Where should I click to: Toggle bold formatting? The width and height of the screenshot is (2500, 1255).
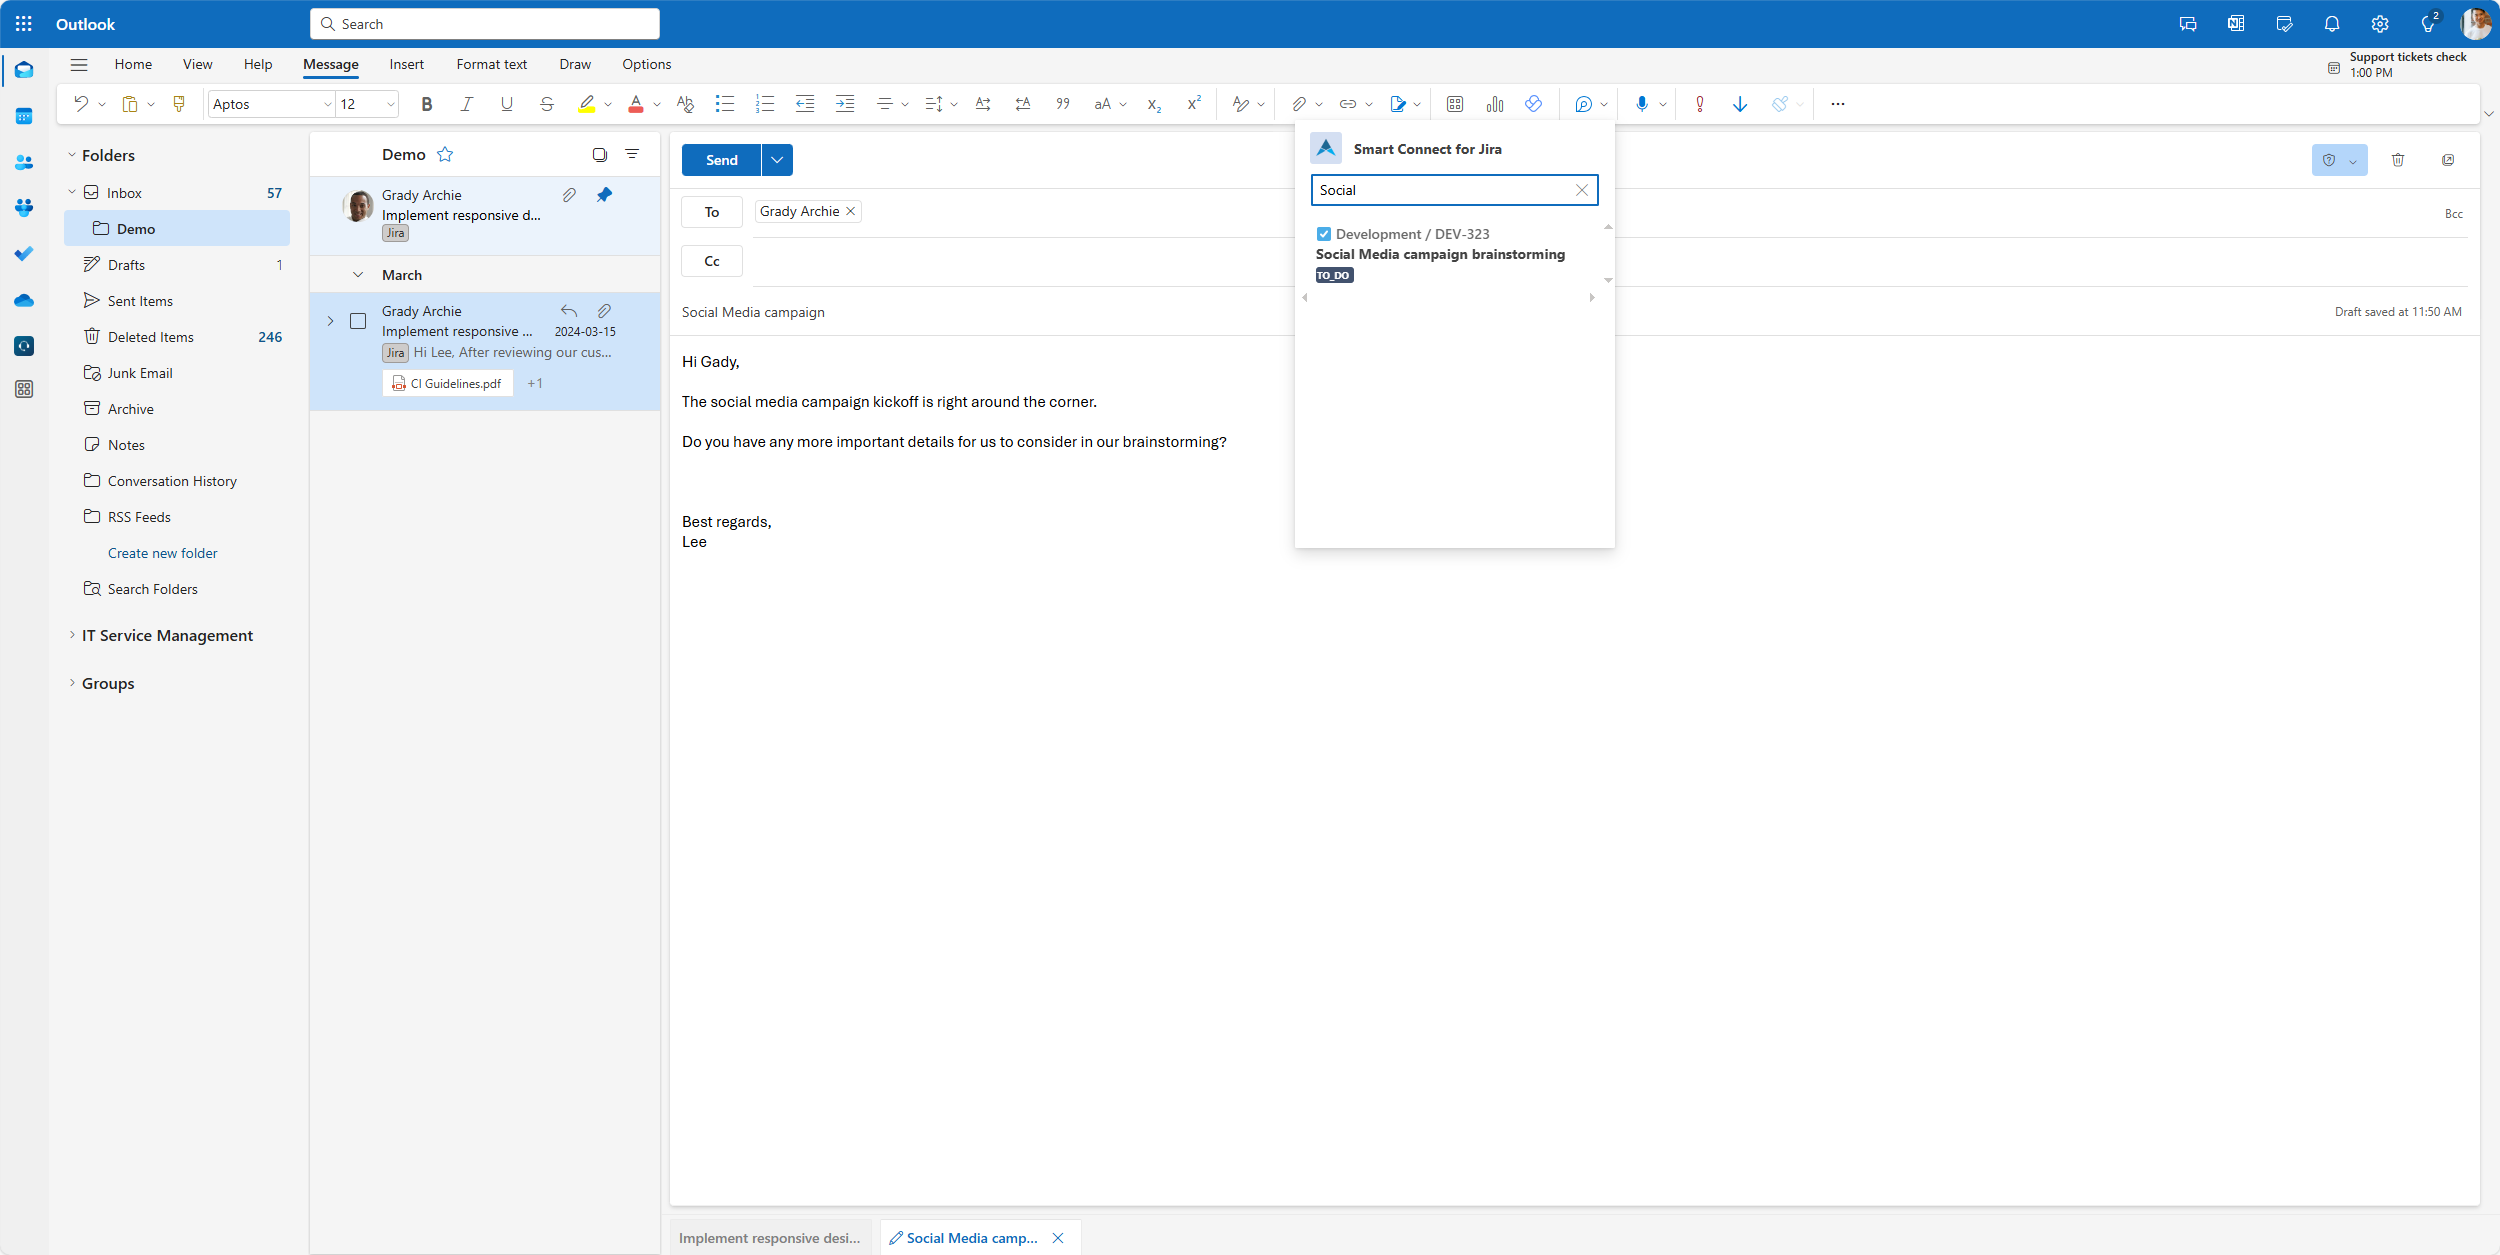[x=427, y=104]
